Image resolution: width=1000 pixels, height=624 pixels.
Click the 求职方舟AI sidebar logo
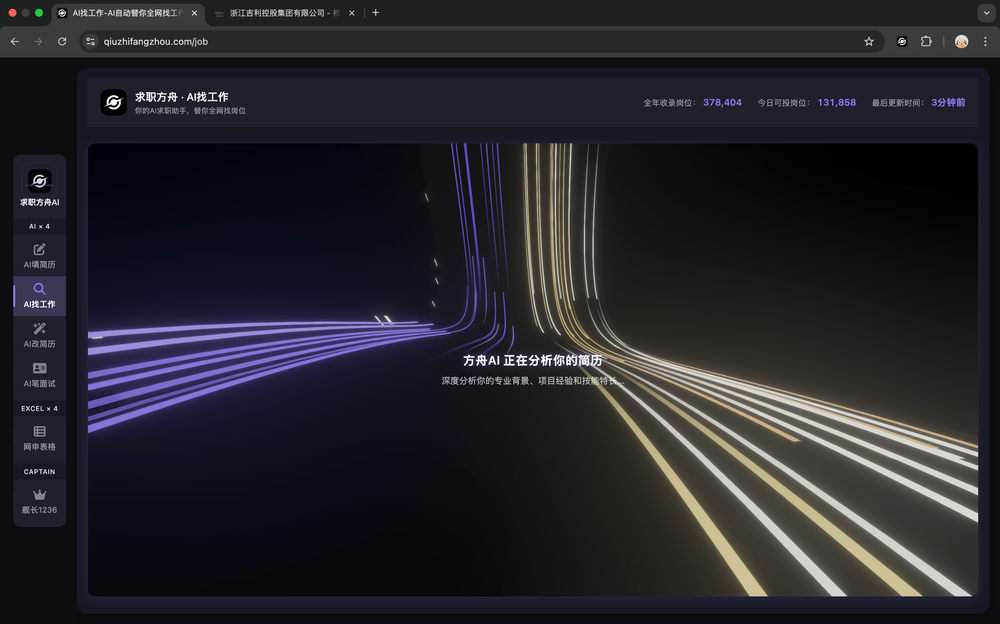[40, 180]
